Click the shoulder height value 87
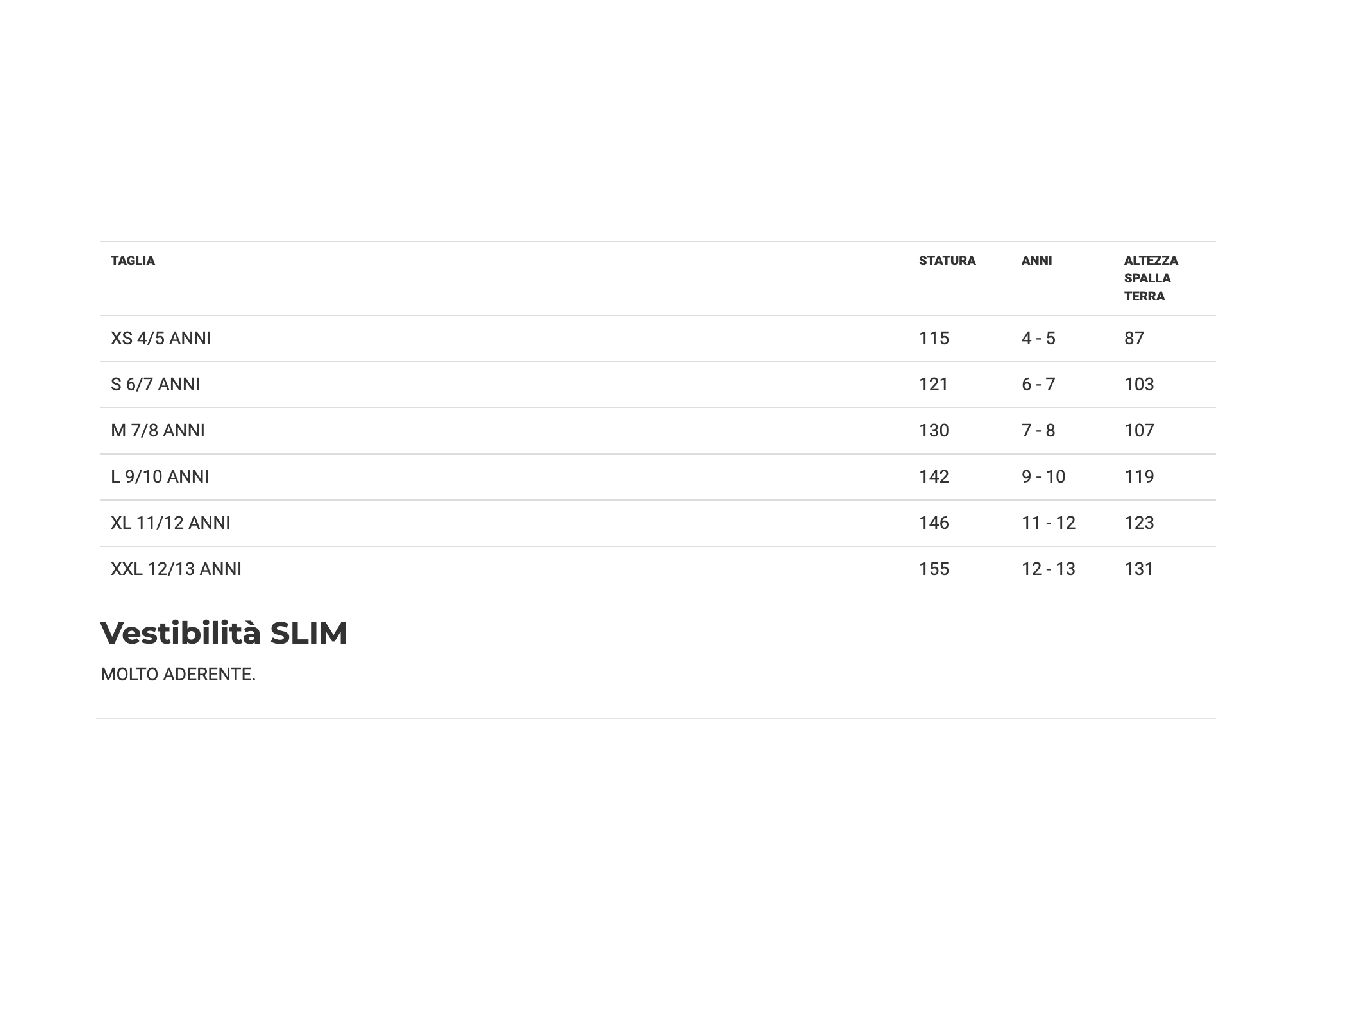Viewport: 1362px width, 1023px height. point(1134,338)
